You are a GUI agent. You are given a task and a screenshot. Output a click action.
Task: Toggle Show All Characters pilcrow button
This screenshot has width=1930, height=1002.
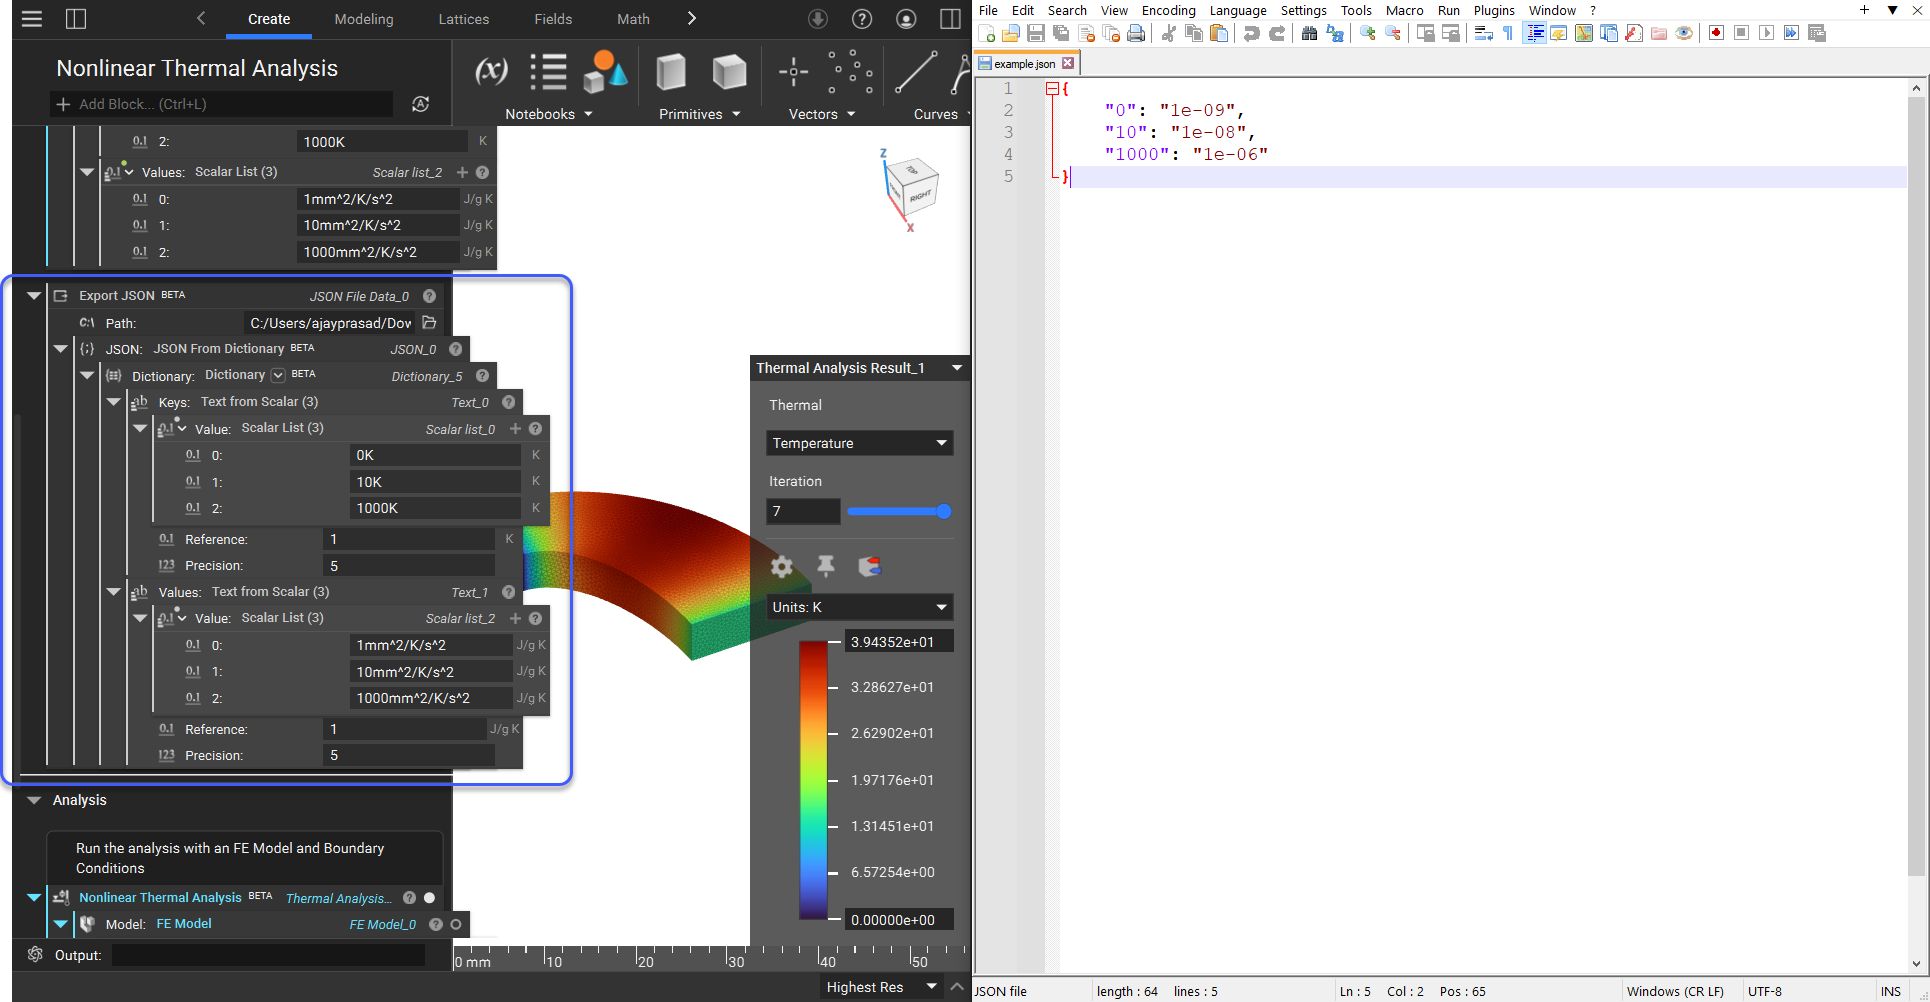(x=1508, y=34)
